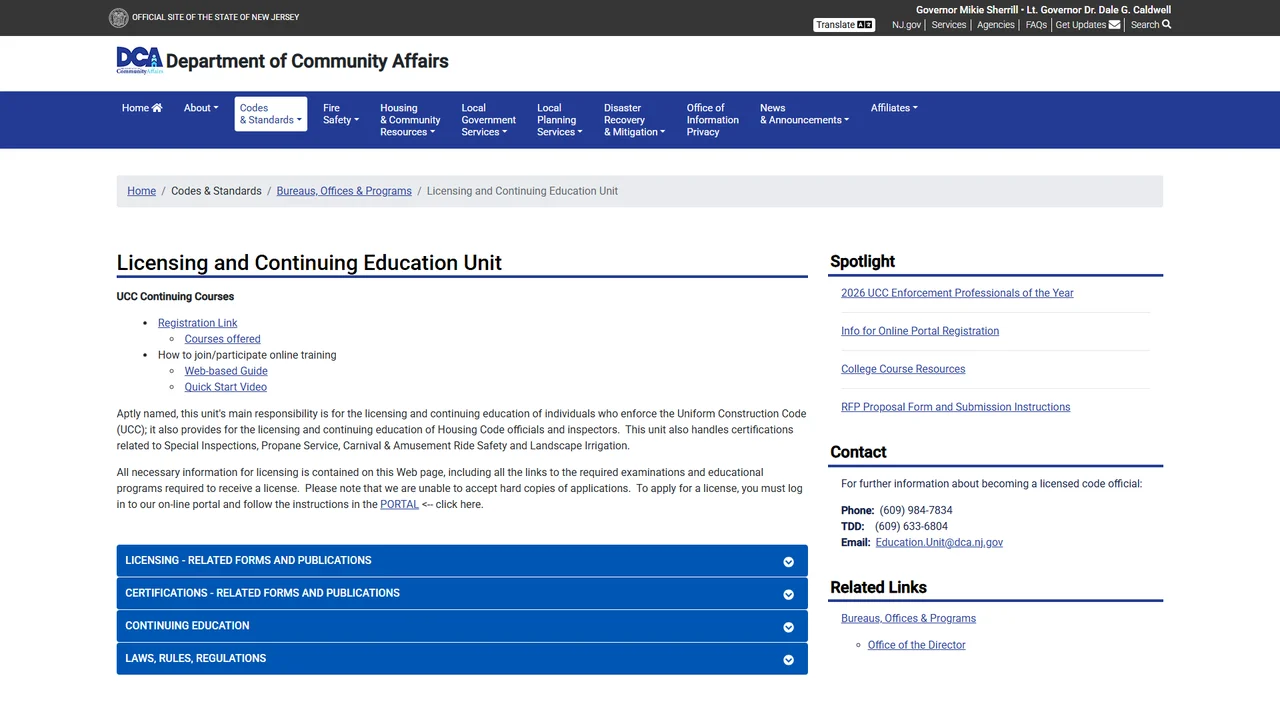Open the Courses offered link
The height and width of the screenshot is (720, 1280).
223,339
